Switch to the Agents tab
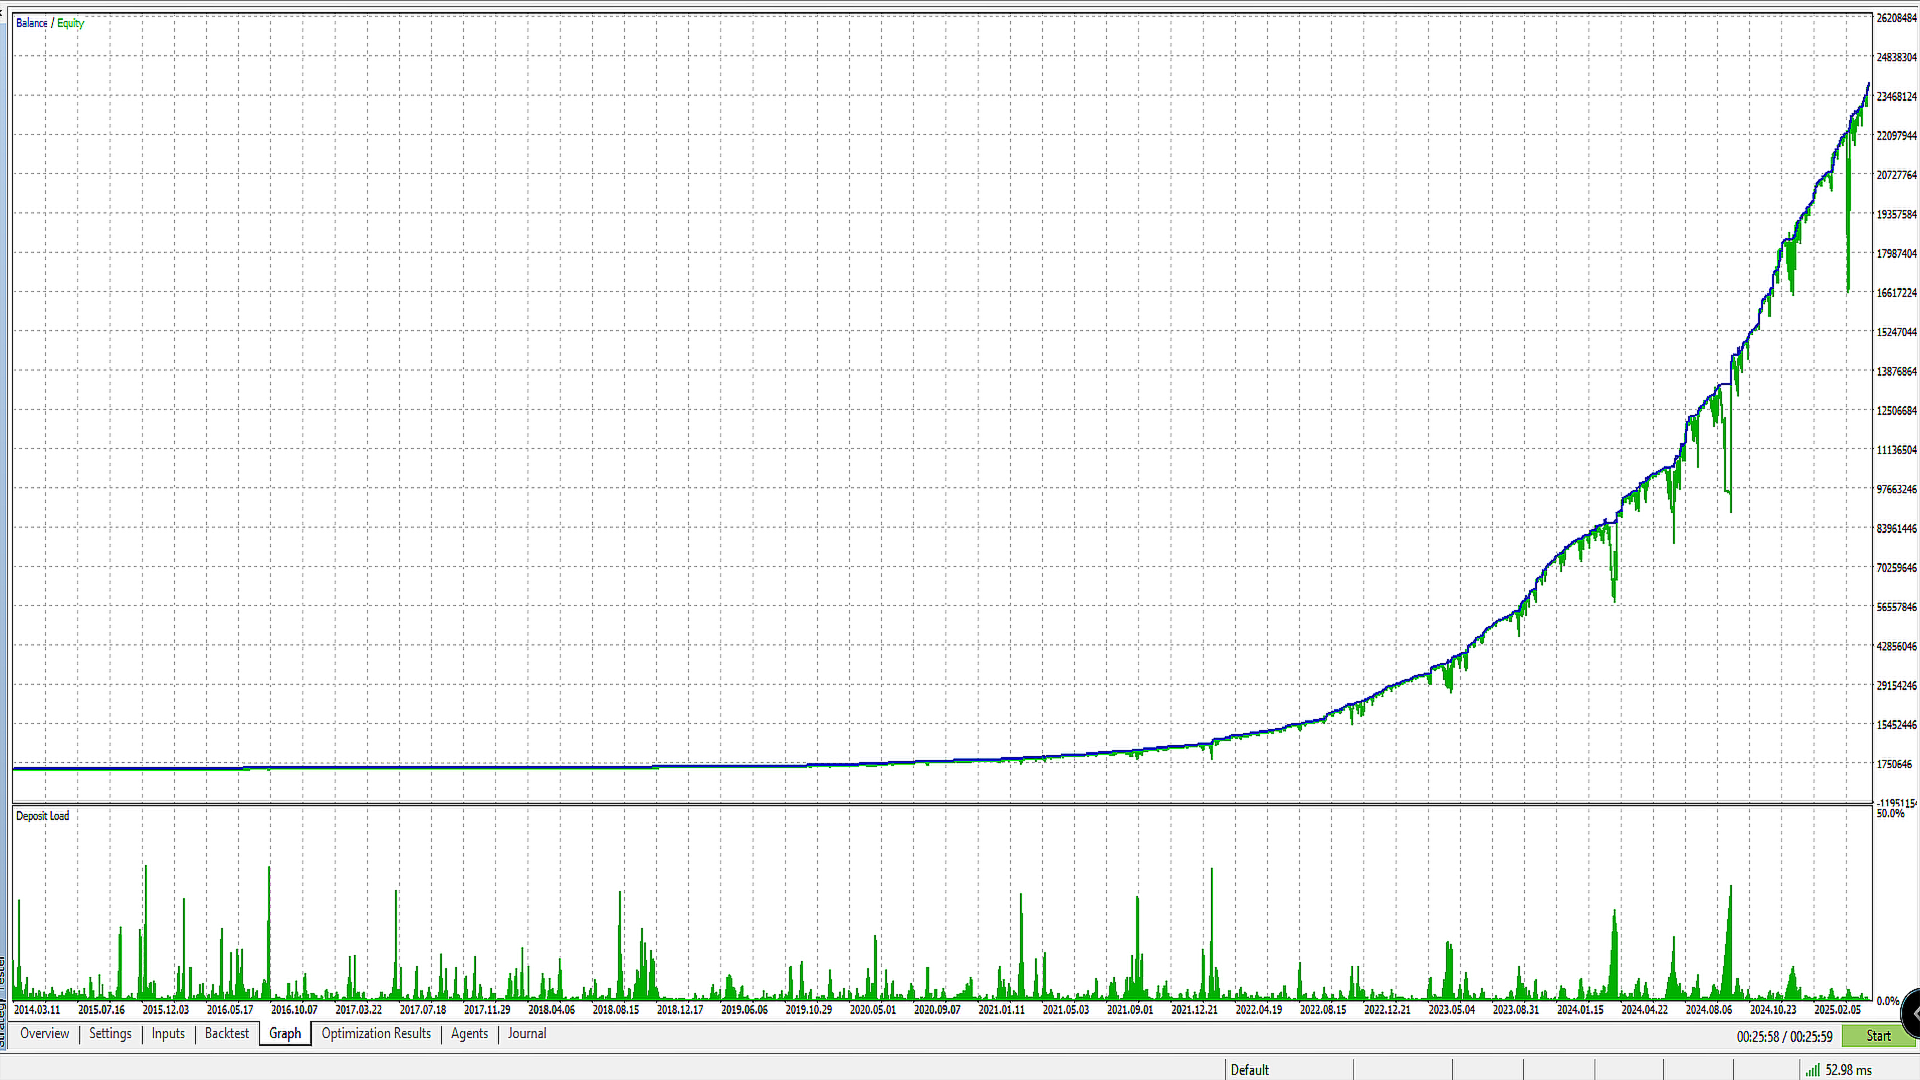 click(x=469, y=1034)
